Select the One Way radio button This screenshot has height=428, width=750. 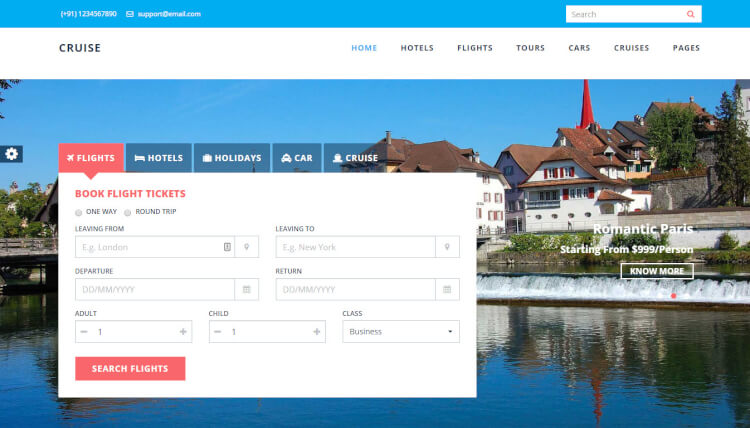click(79, 212)
